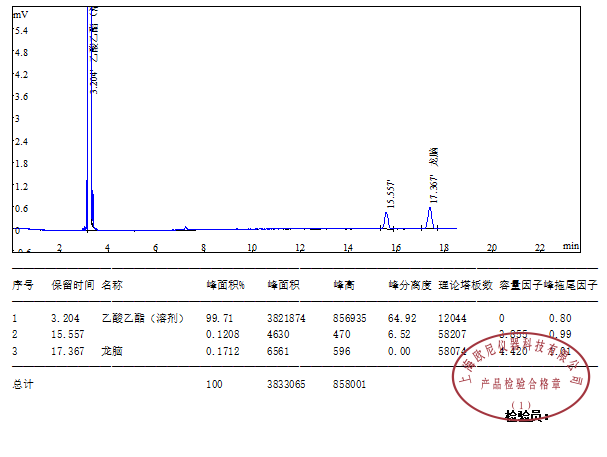Select the 乙酸乙酯（溶剂） name cell
The width and height of the screenshot is (607, 457).
click(x=143, y=318)
